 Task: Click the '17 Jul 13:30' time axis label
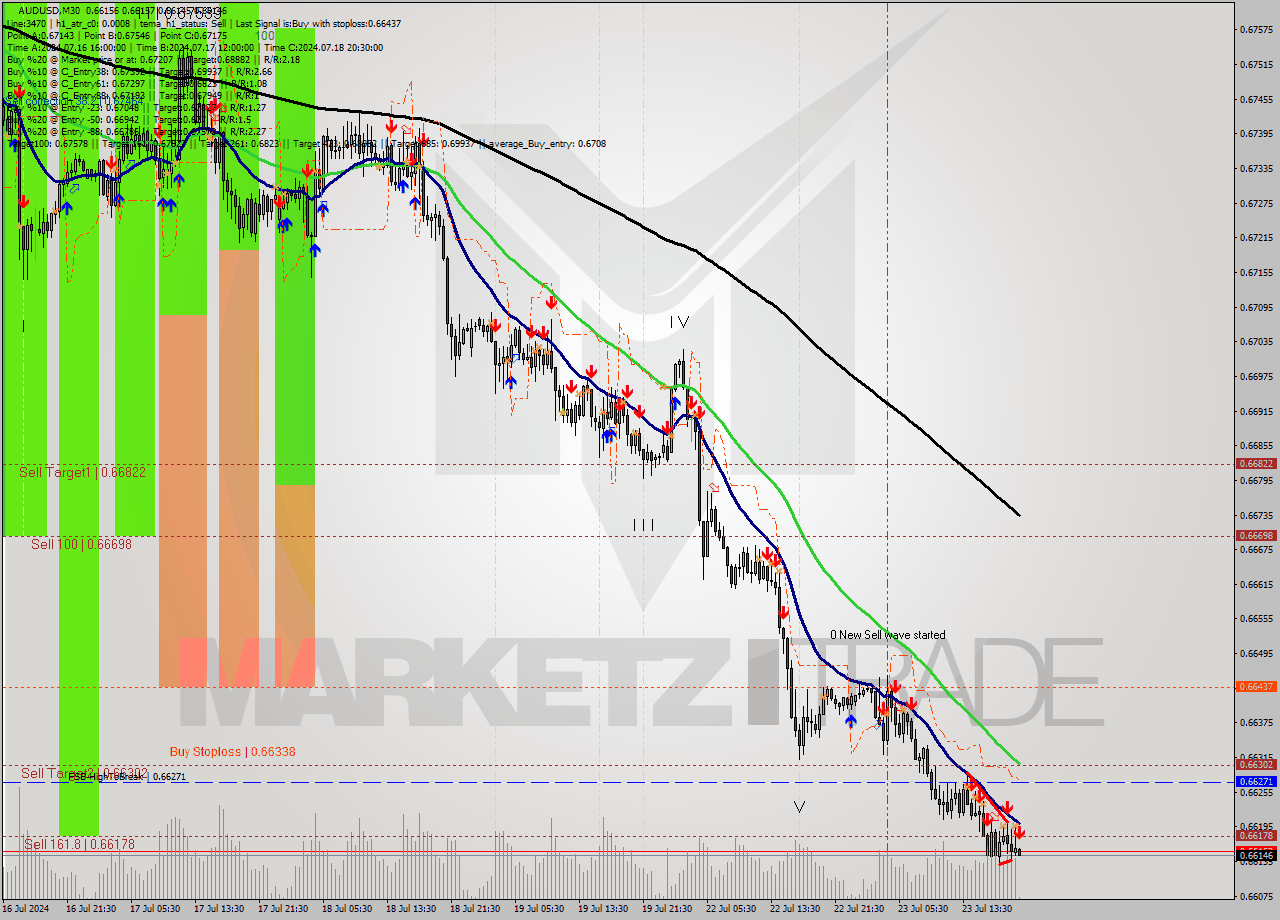(x=218, y=909)
